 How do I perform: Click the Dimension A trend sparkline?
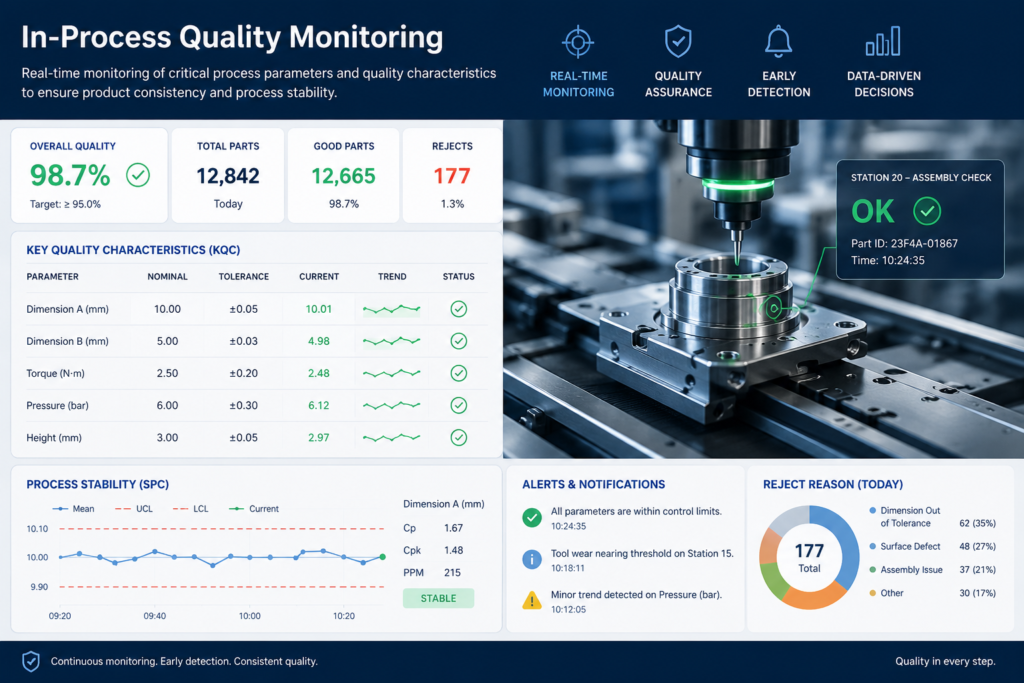391,309
